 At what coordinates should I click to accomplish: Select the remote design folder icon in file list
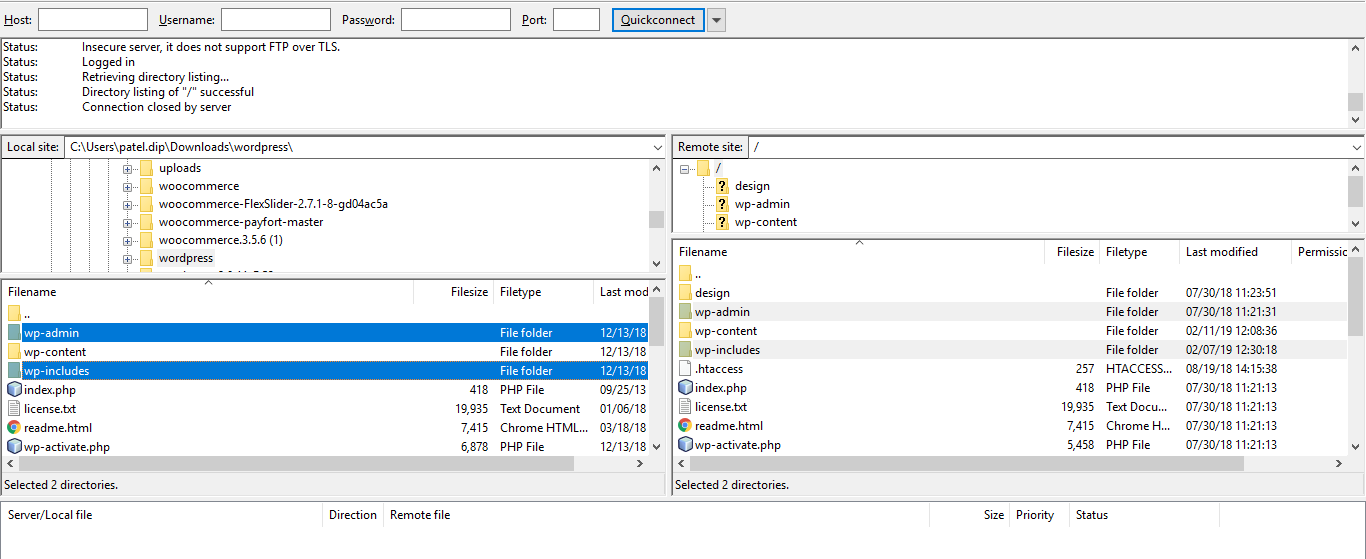coord(685,293)
